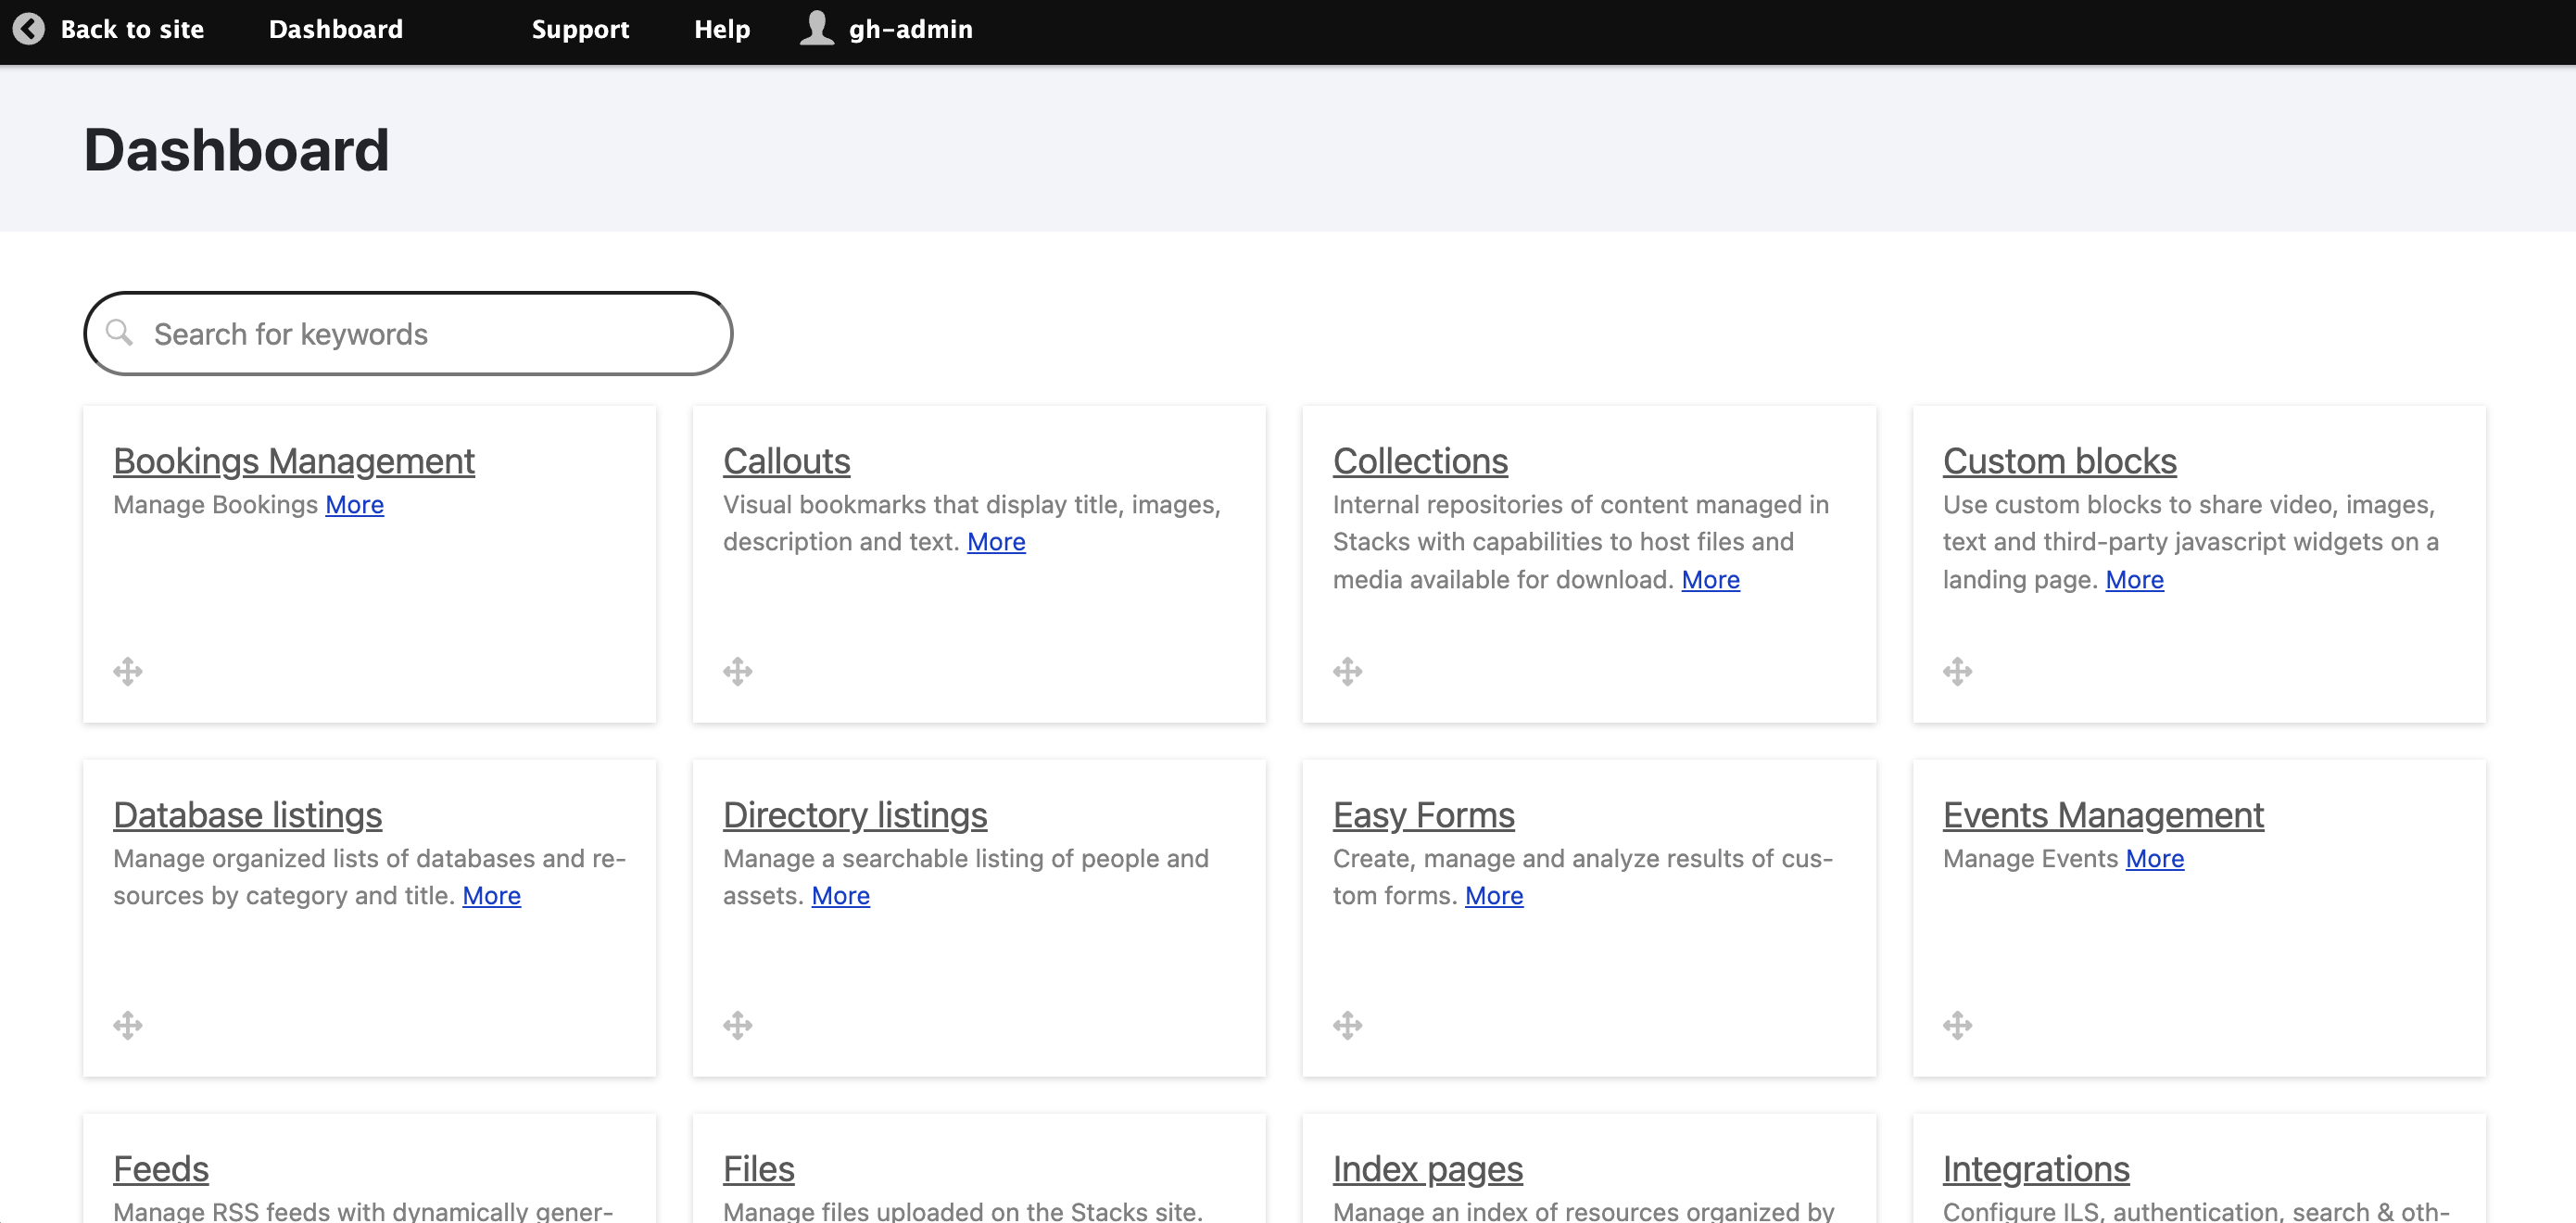Screen dimensions: 2576x1223
Task: Click the Back to site arrow icon
Action: (x=29, y=29)
